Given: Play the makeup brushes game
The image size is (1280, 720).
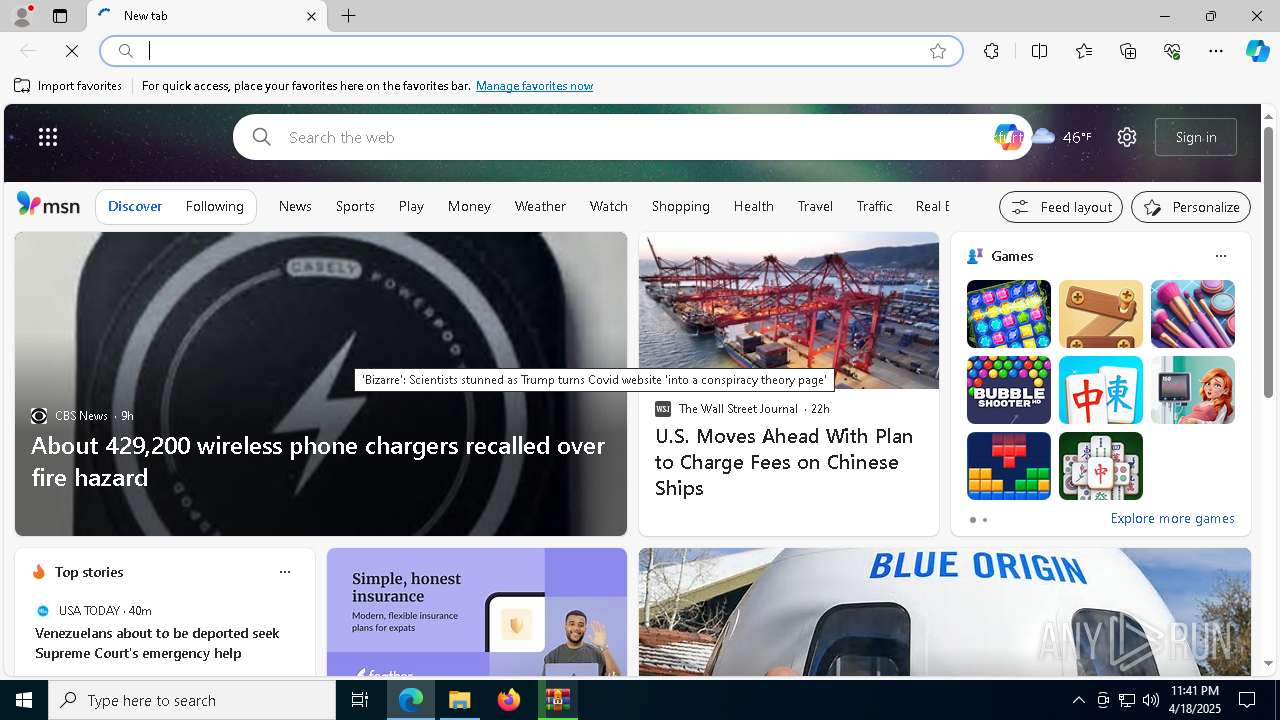Looking at the screenshot, I should point(1193,314).
